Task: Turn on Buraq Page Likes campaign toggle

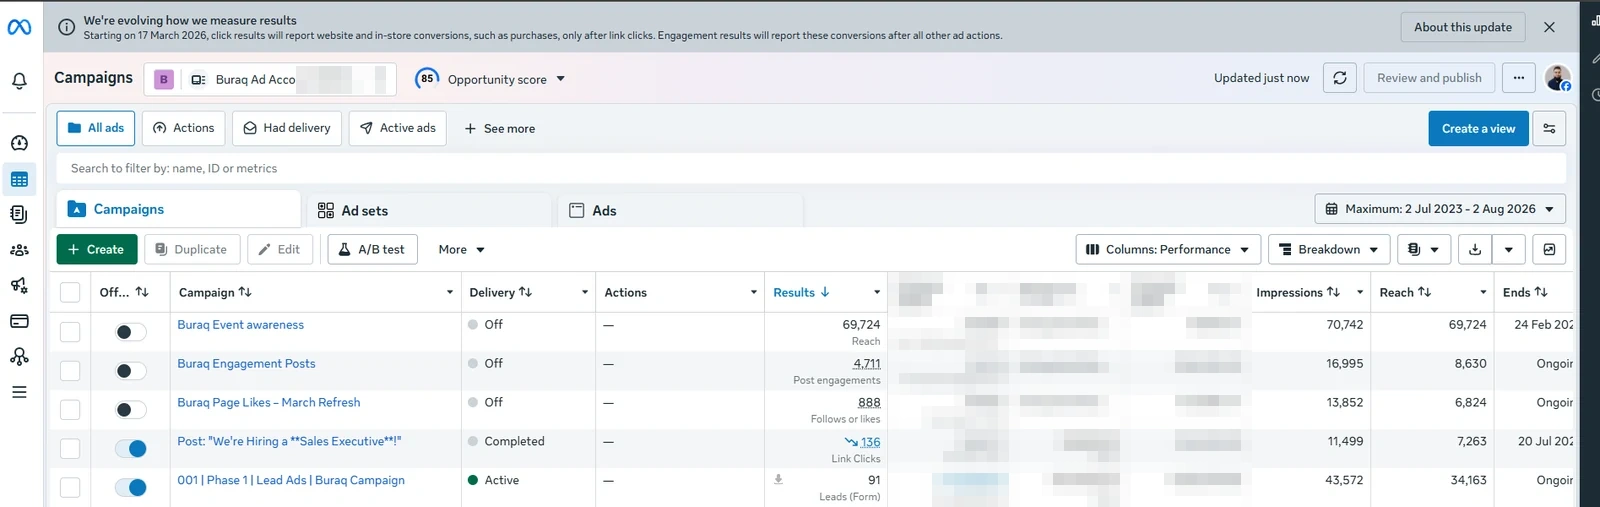Action: (131, 409)
